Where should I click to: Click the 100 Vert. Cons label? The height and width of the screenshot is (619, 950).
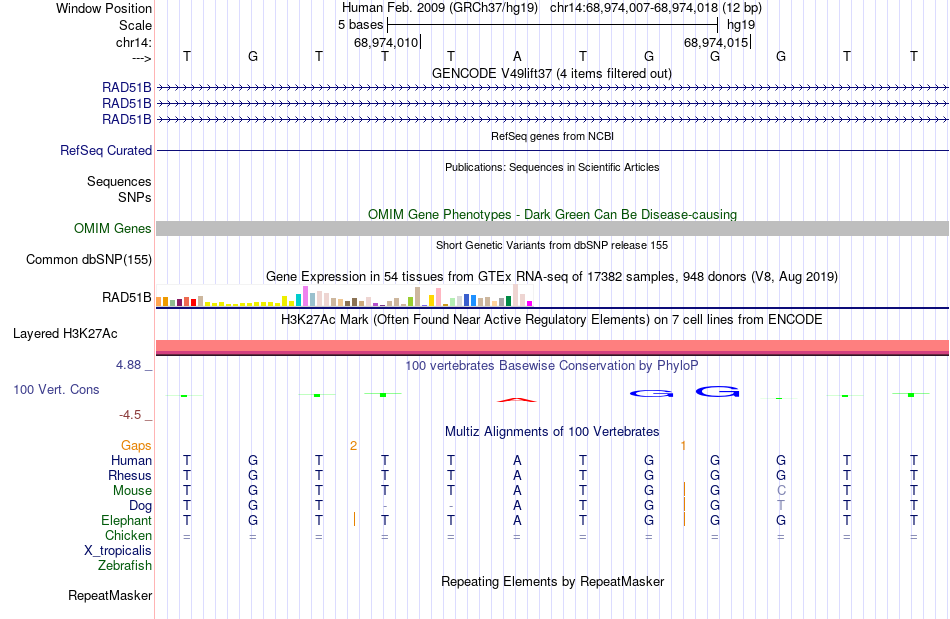[x=56, y=389]
